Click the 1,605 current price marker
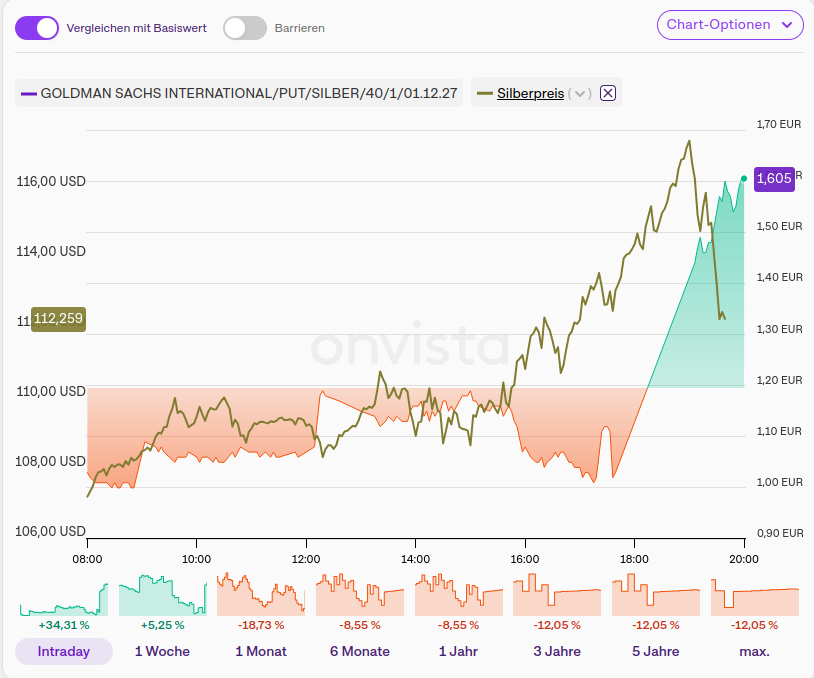This screenshot has height=678, width=814. pyautogui.click(x=774, y=178)
